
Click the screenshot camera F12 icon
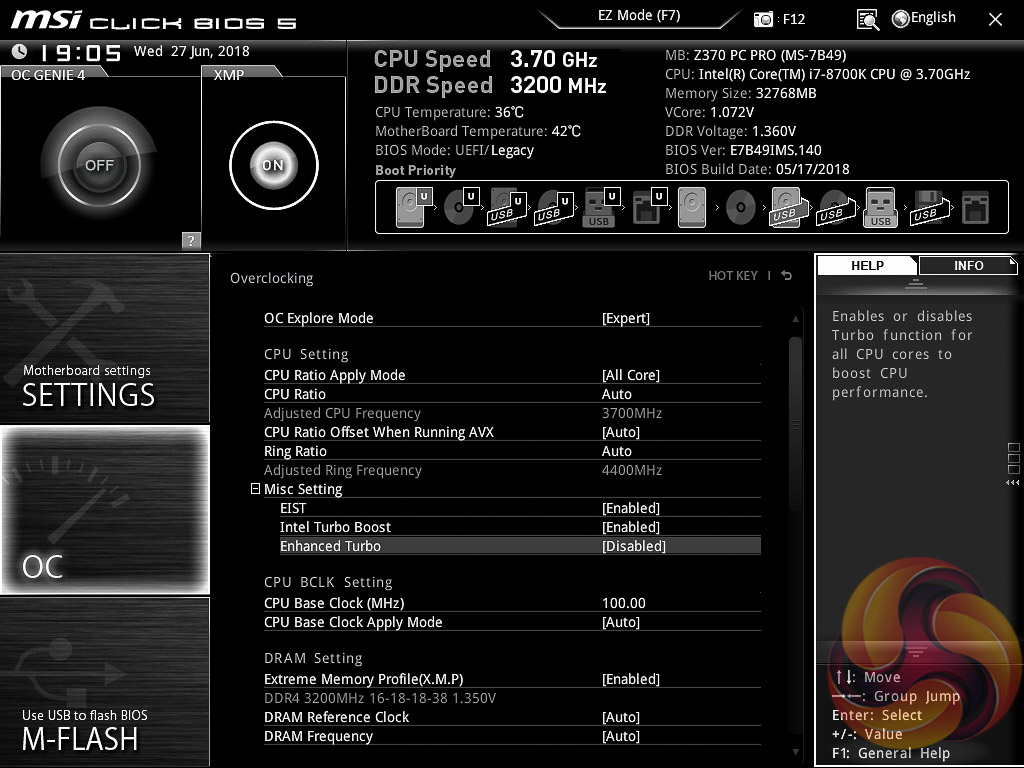(764, 19)
